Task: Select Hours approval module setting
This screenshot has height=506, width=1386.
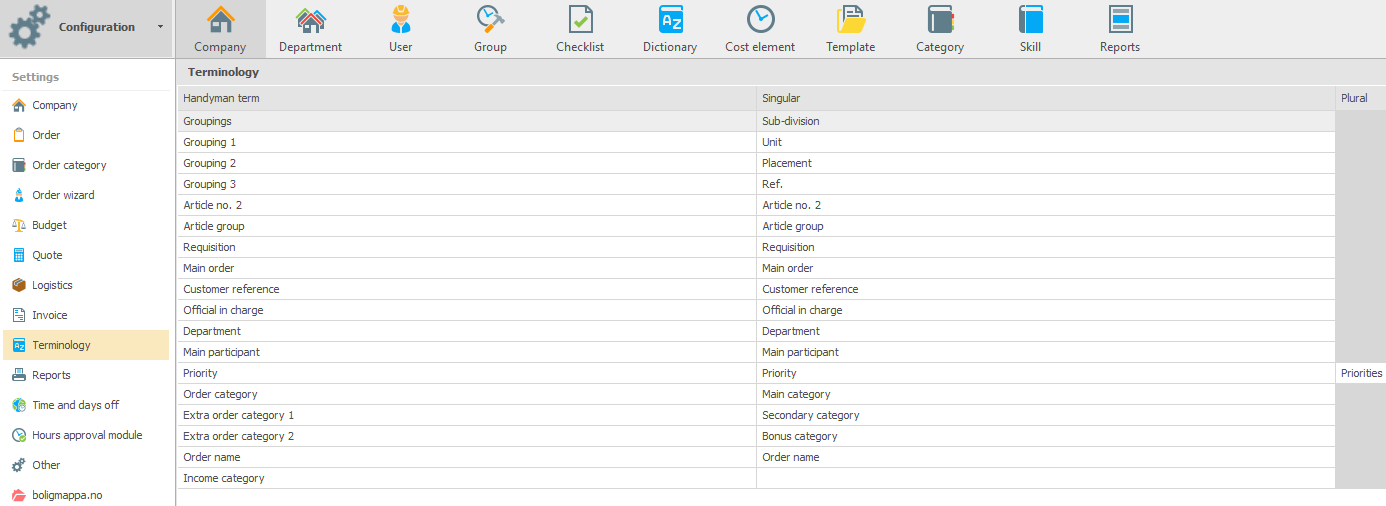Action: [x=86, y=435]
